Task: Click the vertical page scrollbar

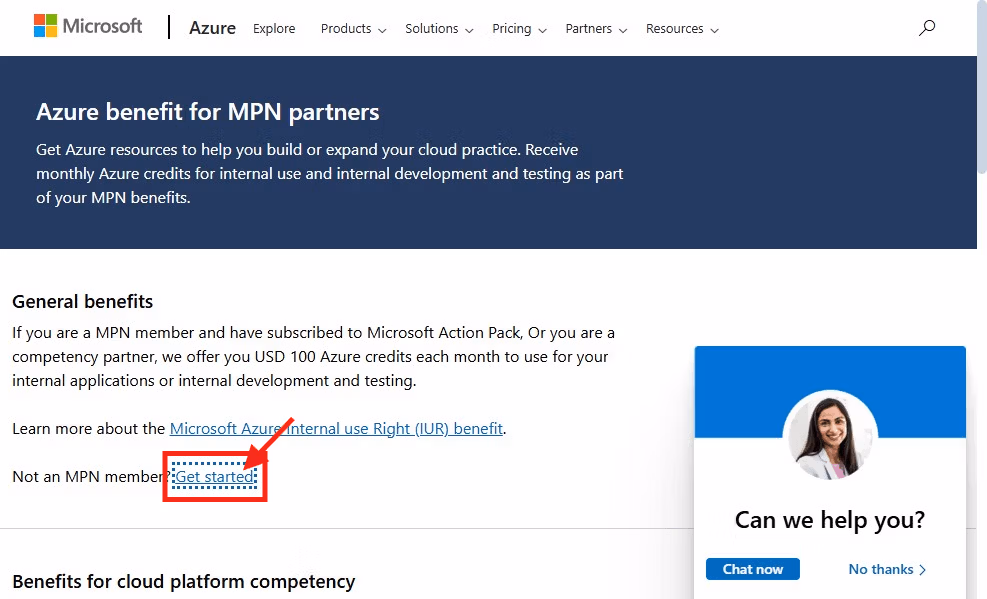Action: [981, 300]
